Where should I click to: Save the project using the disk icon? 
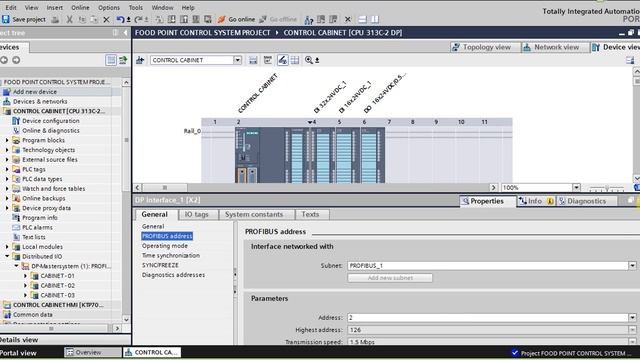6,19
